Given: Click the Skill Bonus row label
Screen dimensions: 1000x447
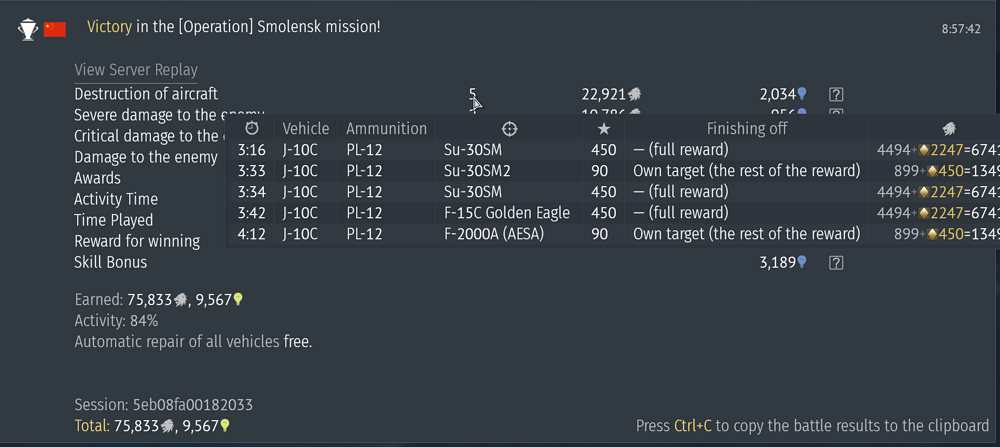Looking at the screenshot, I should pyautogui.click(x=110, y=262).
